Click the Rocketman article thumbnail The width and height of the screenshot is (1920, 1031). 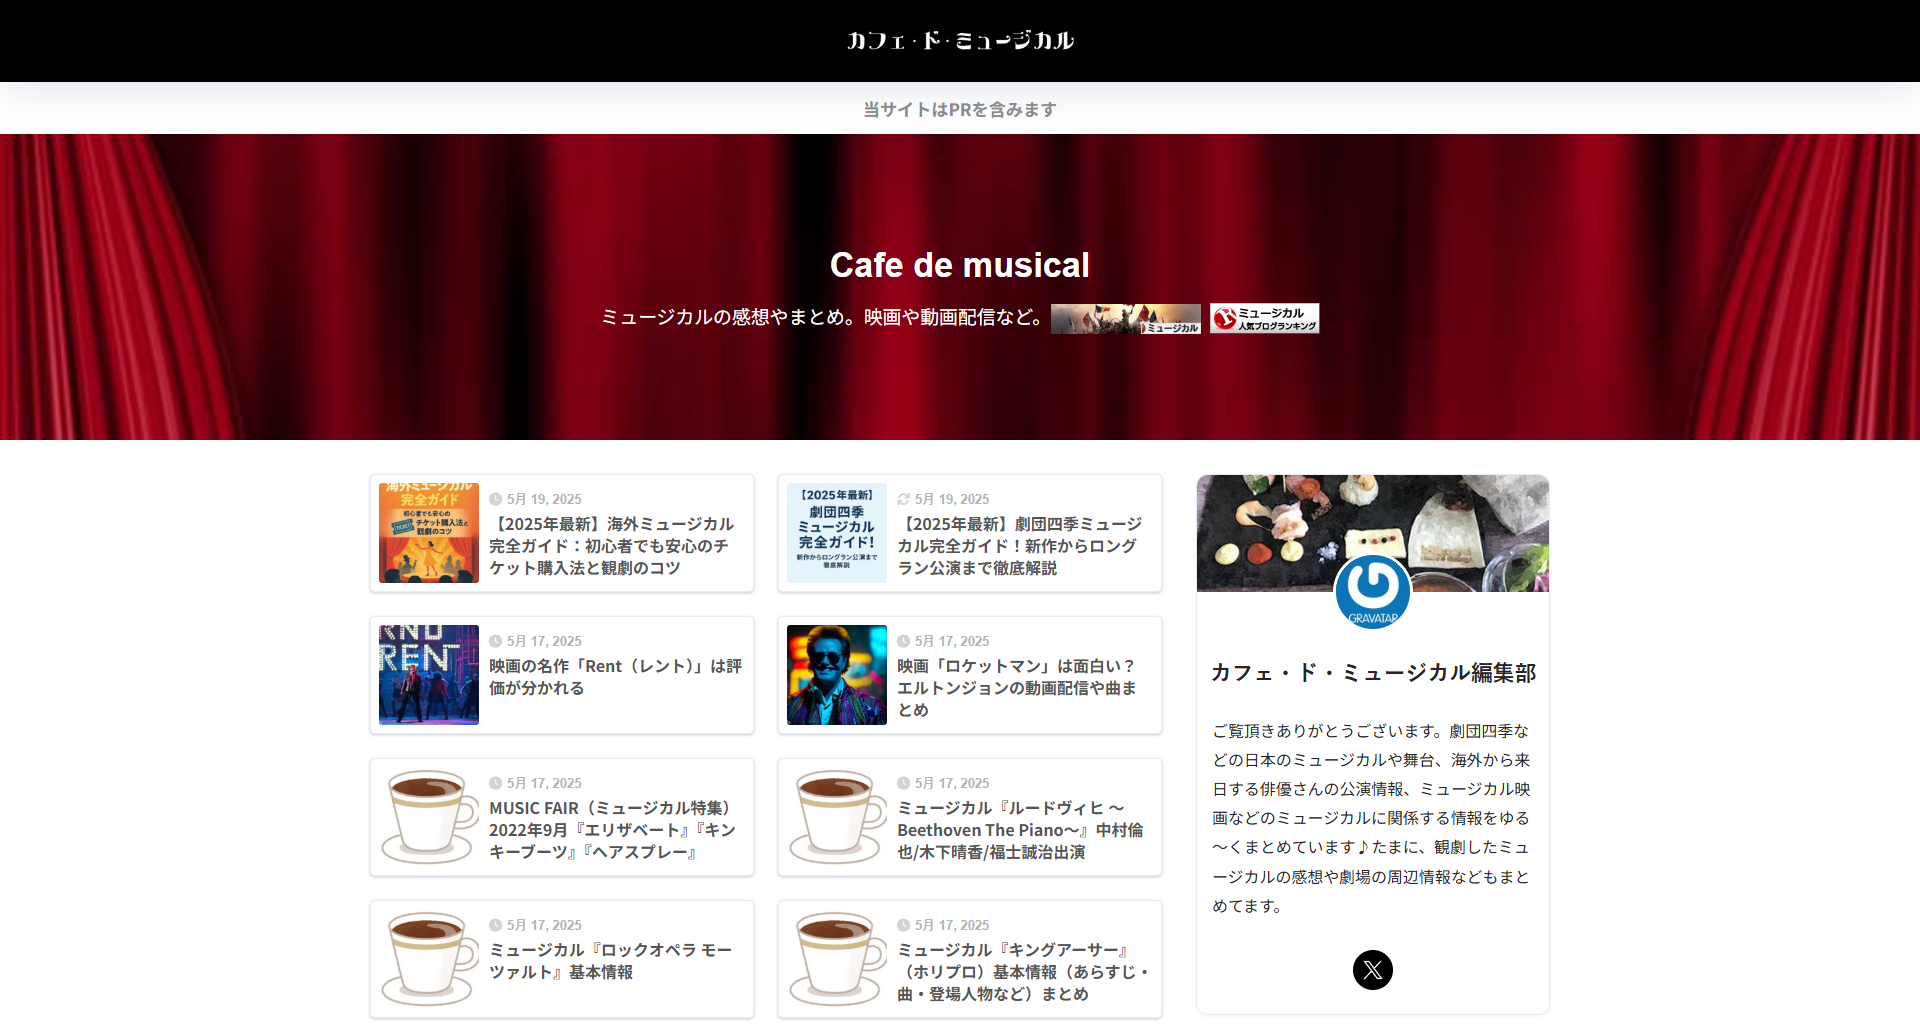[x=836, y=674]
